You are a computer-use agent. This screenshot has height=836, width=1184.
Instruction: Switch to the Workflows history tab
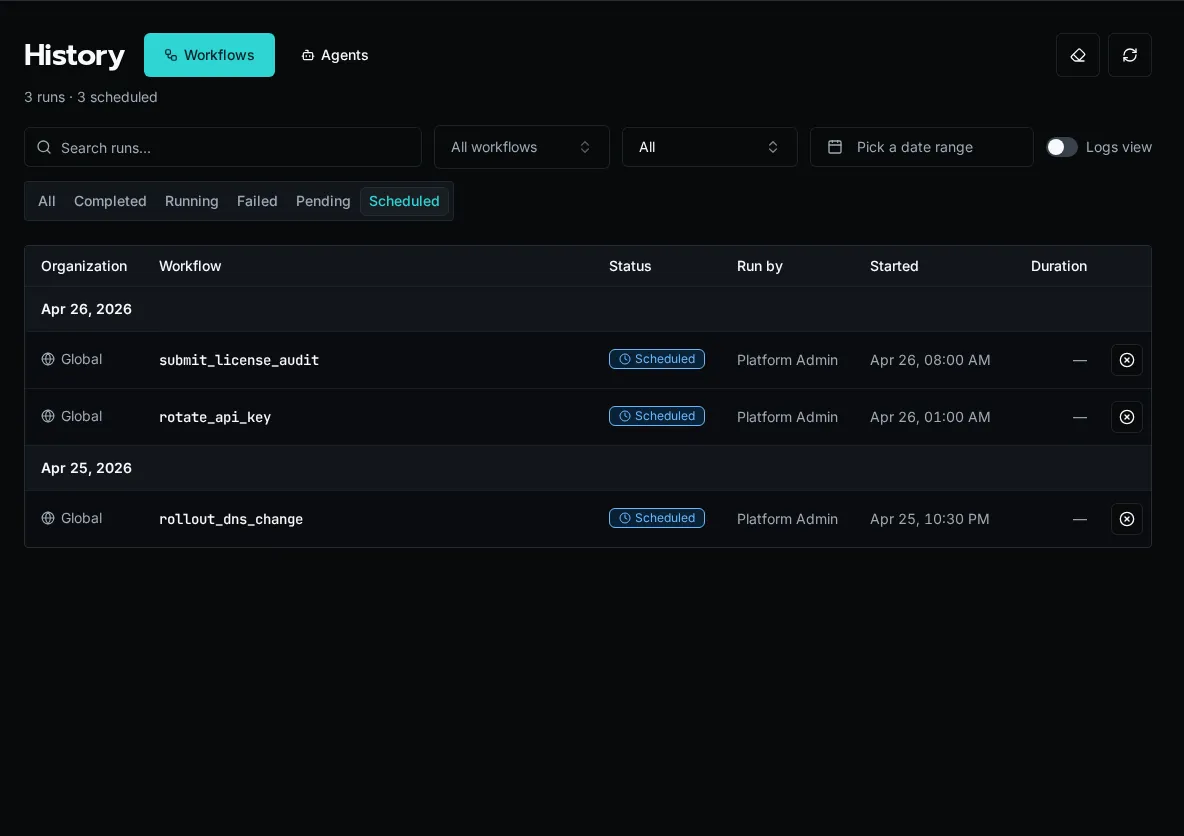[209, 55]
